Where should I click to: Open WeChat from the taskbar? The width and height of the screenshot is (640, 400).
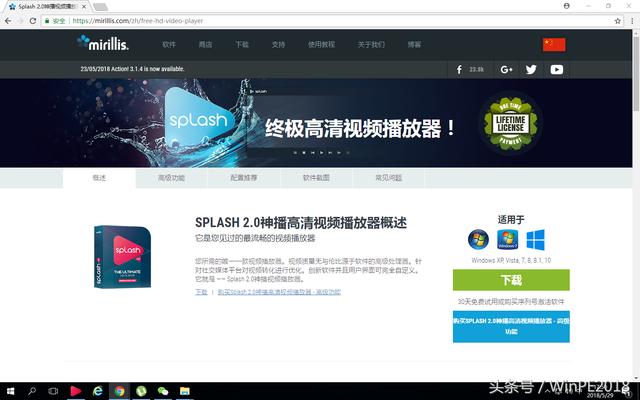point(163,391)
